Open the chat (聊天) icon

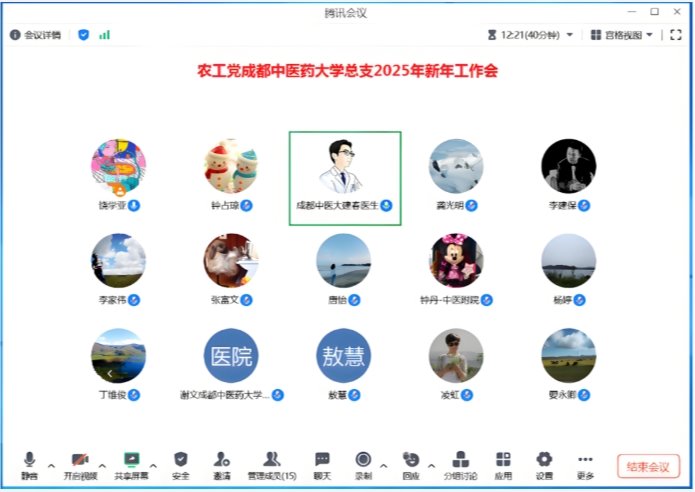[x=322, y=461]
